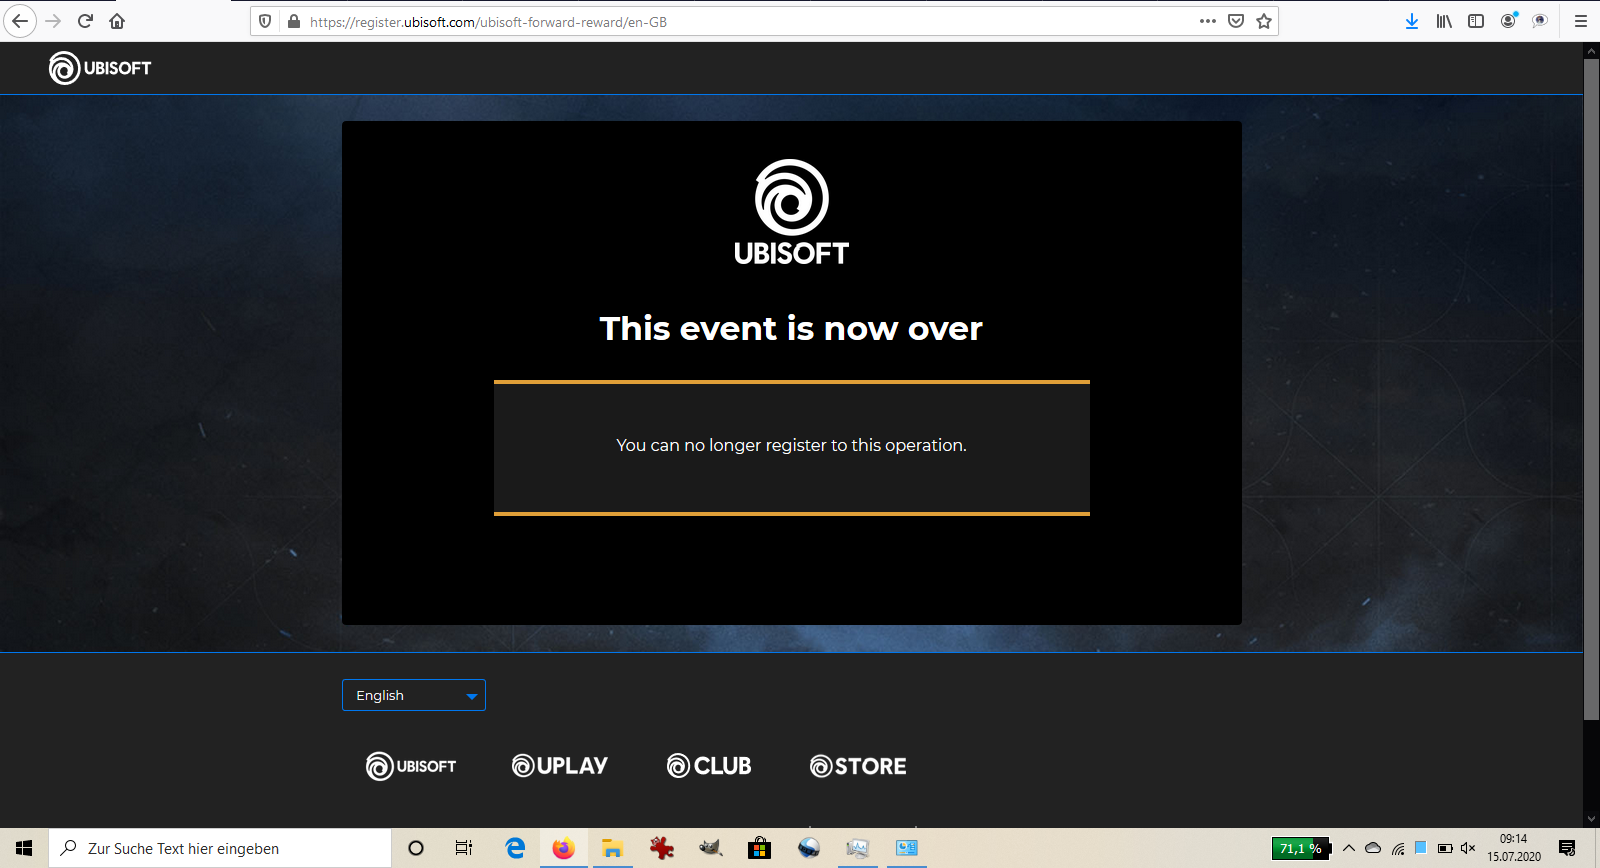Switch to Firefox in the taskbar
The width and height of the screenshot is (1600, 868).
564,848
